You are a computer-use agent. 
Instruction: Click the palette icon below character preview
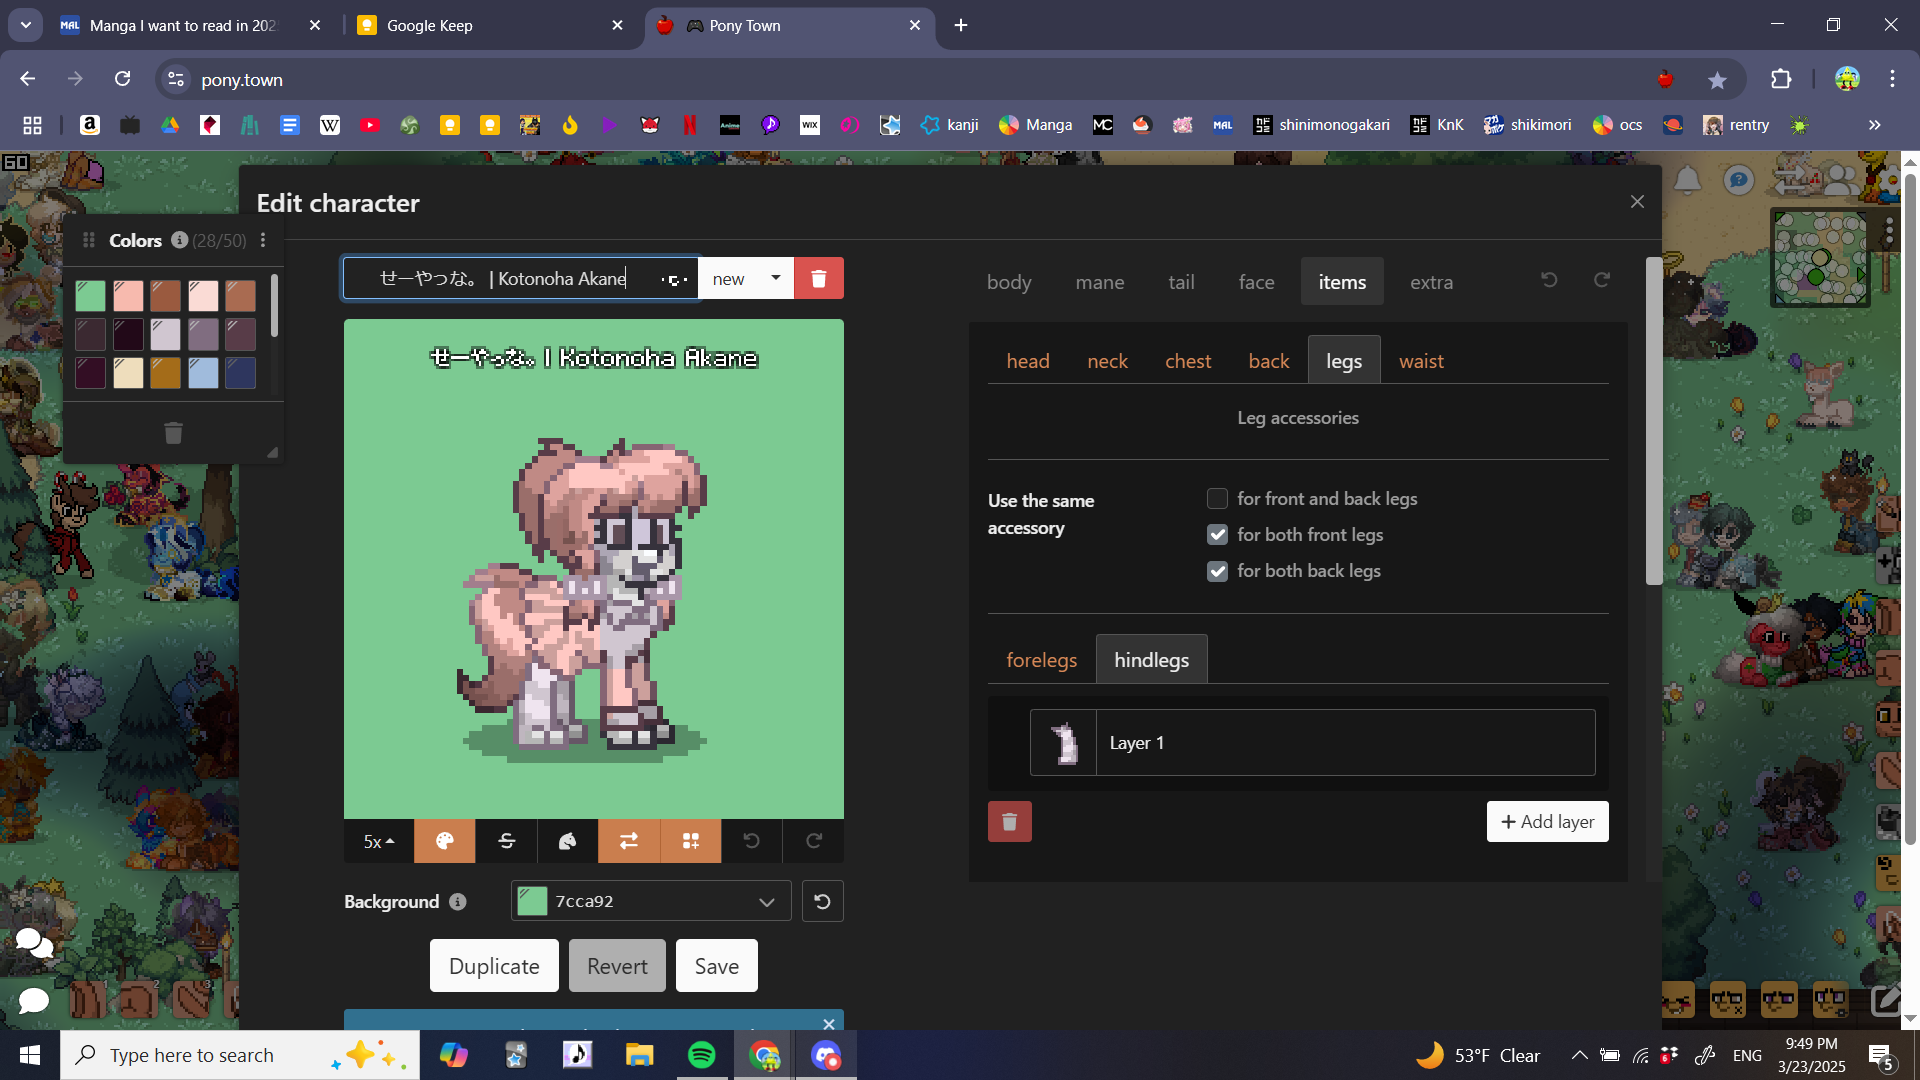coord(445,841)
